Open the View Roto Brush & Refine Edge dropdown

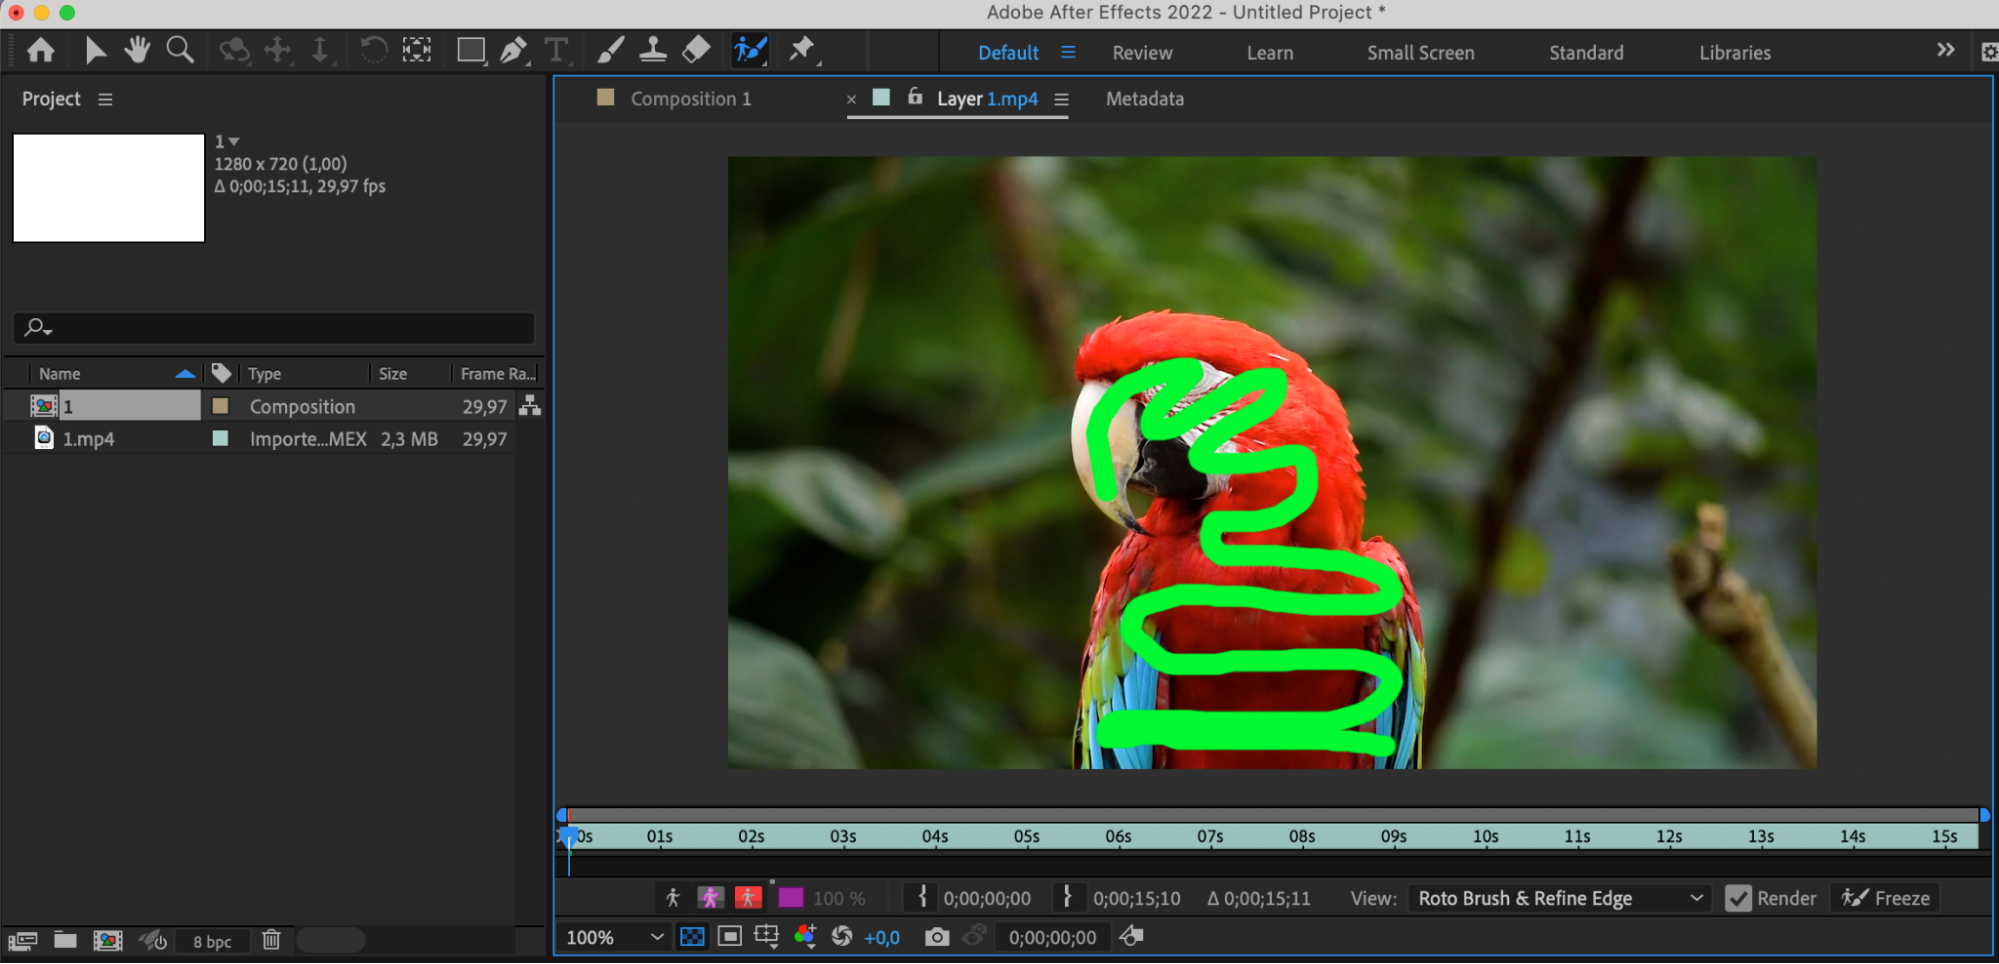point(1560,898)
